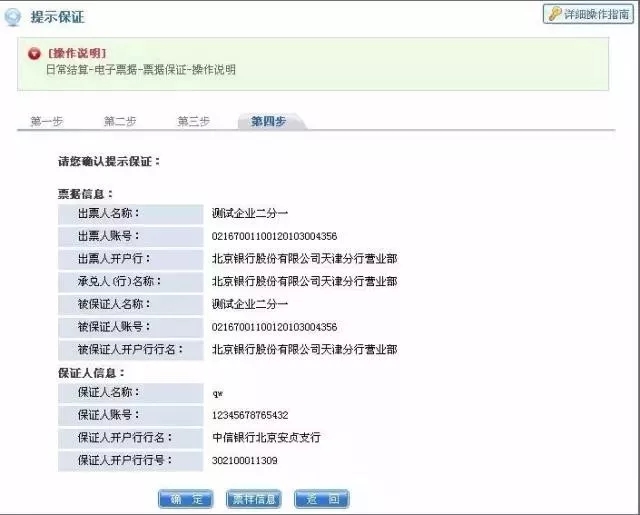Viewport: 640px width, 515px height.
Task: Click 日常结算-电子票据-票据保证-操作说明 text
Action: click(141, 69)
